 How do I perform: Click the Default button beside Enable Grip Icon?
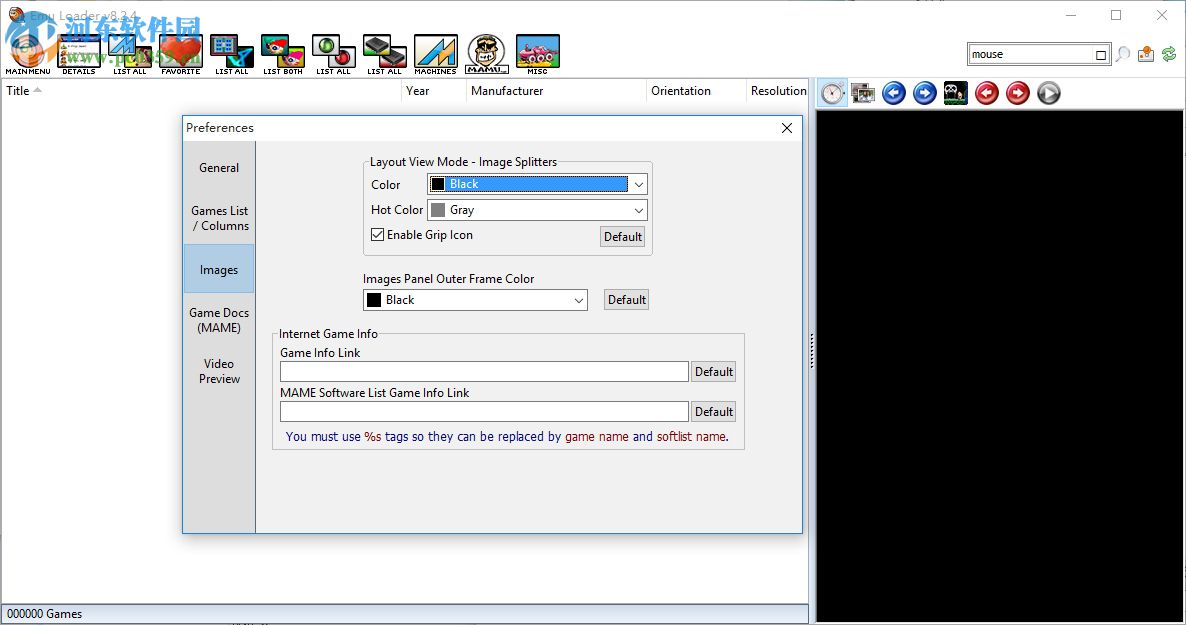(622, 236)
